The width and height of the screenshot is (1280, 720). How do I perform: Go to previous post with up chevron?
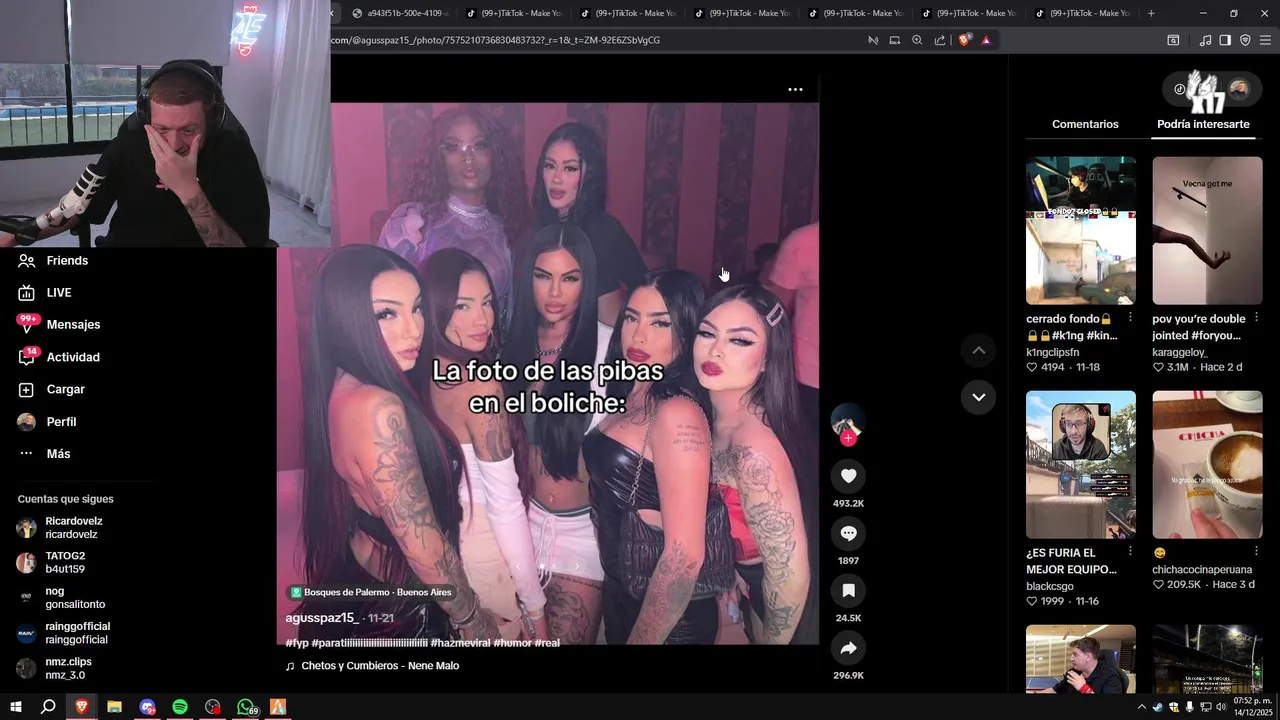click(978, 350)
